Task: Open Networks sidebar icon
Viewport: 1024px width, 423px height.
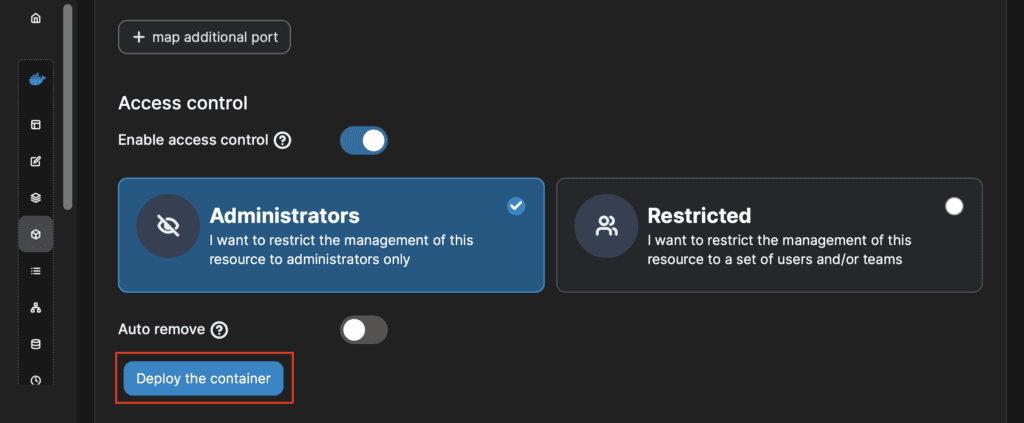Action: click(x=36, y=307)
